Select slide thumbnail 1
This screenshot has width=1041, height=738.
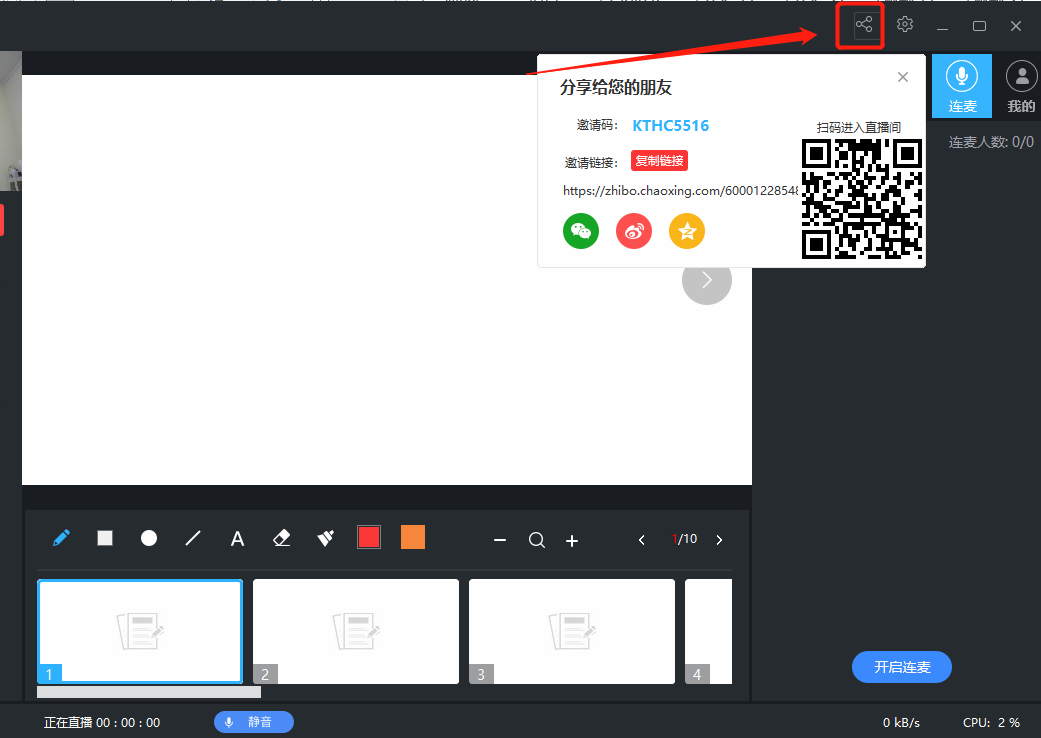click(x=140, y=631)
